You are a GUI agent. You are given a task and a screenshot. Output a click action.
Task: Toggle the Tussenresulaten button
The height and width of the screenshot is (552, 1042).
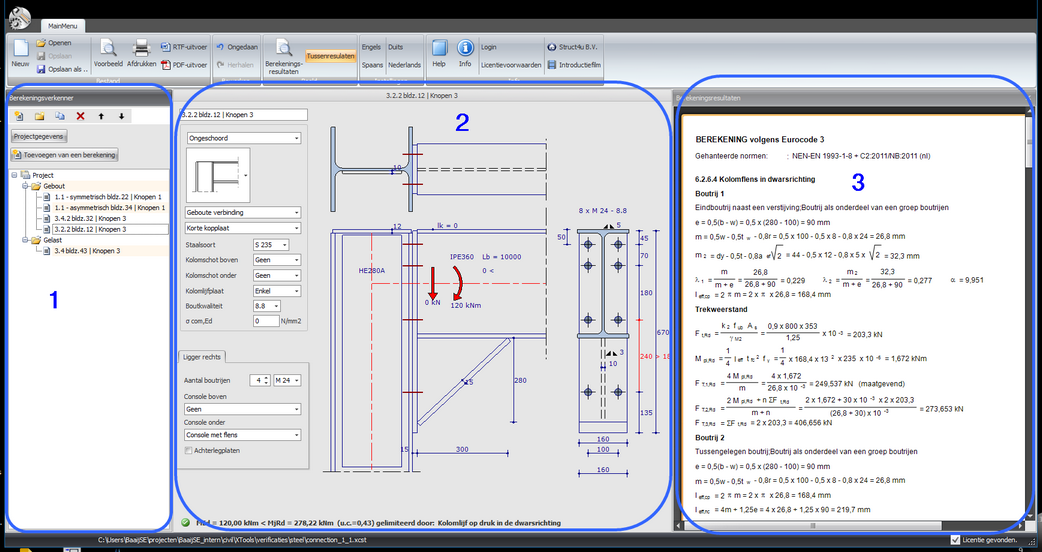pyautogui.click(x=330, y=56)
